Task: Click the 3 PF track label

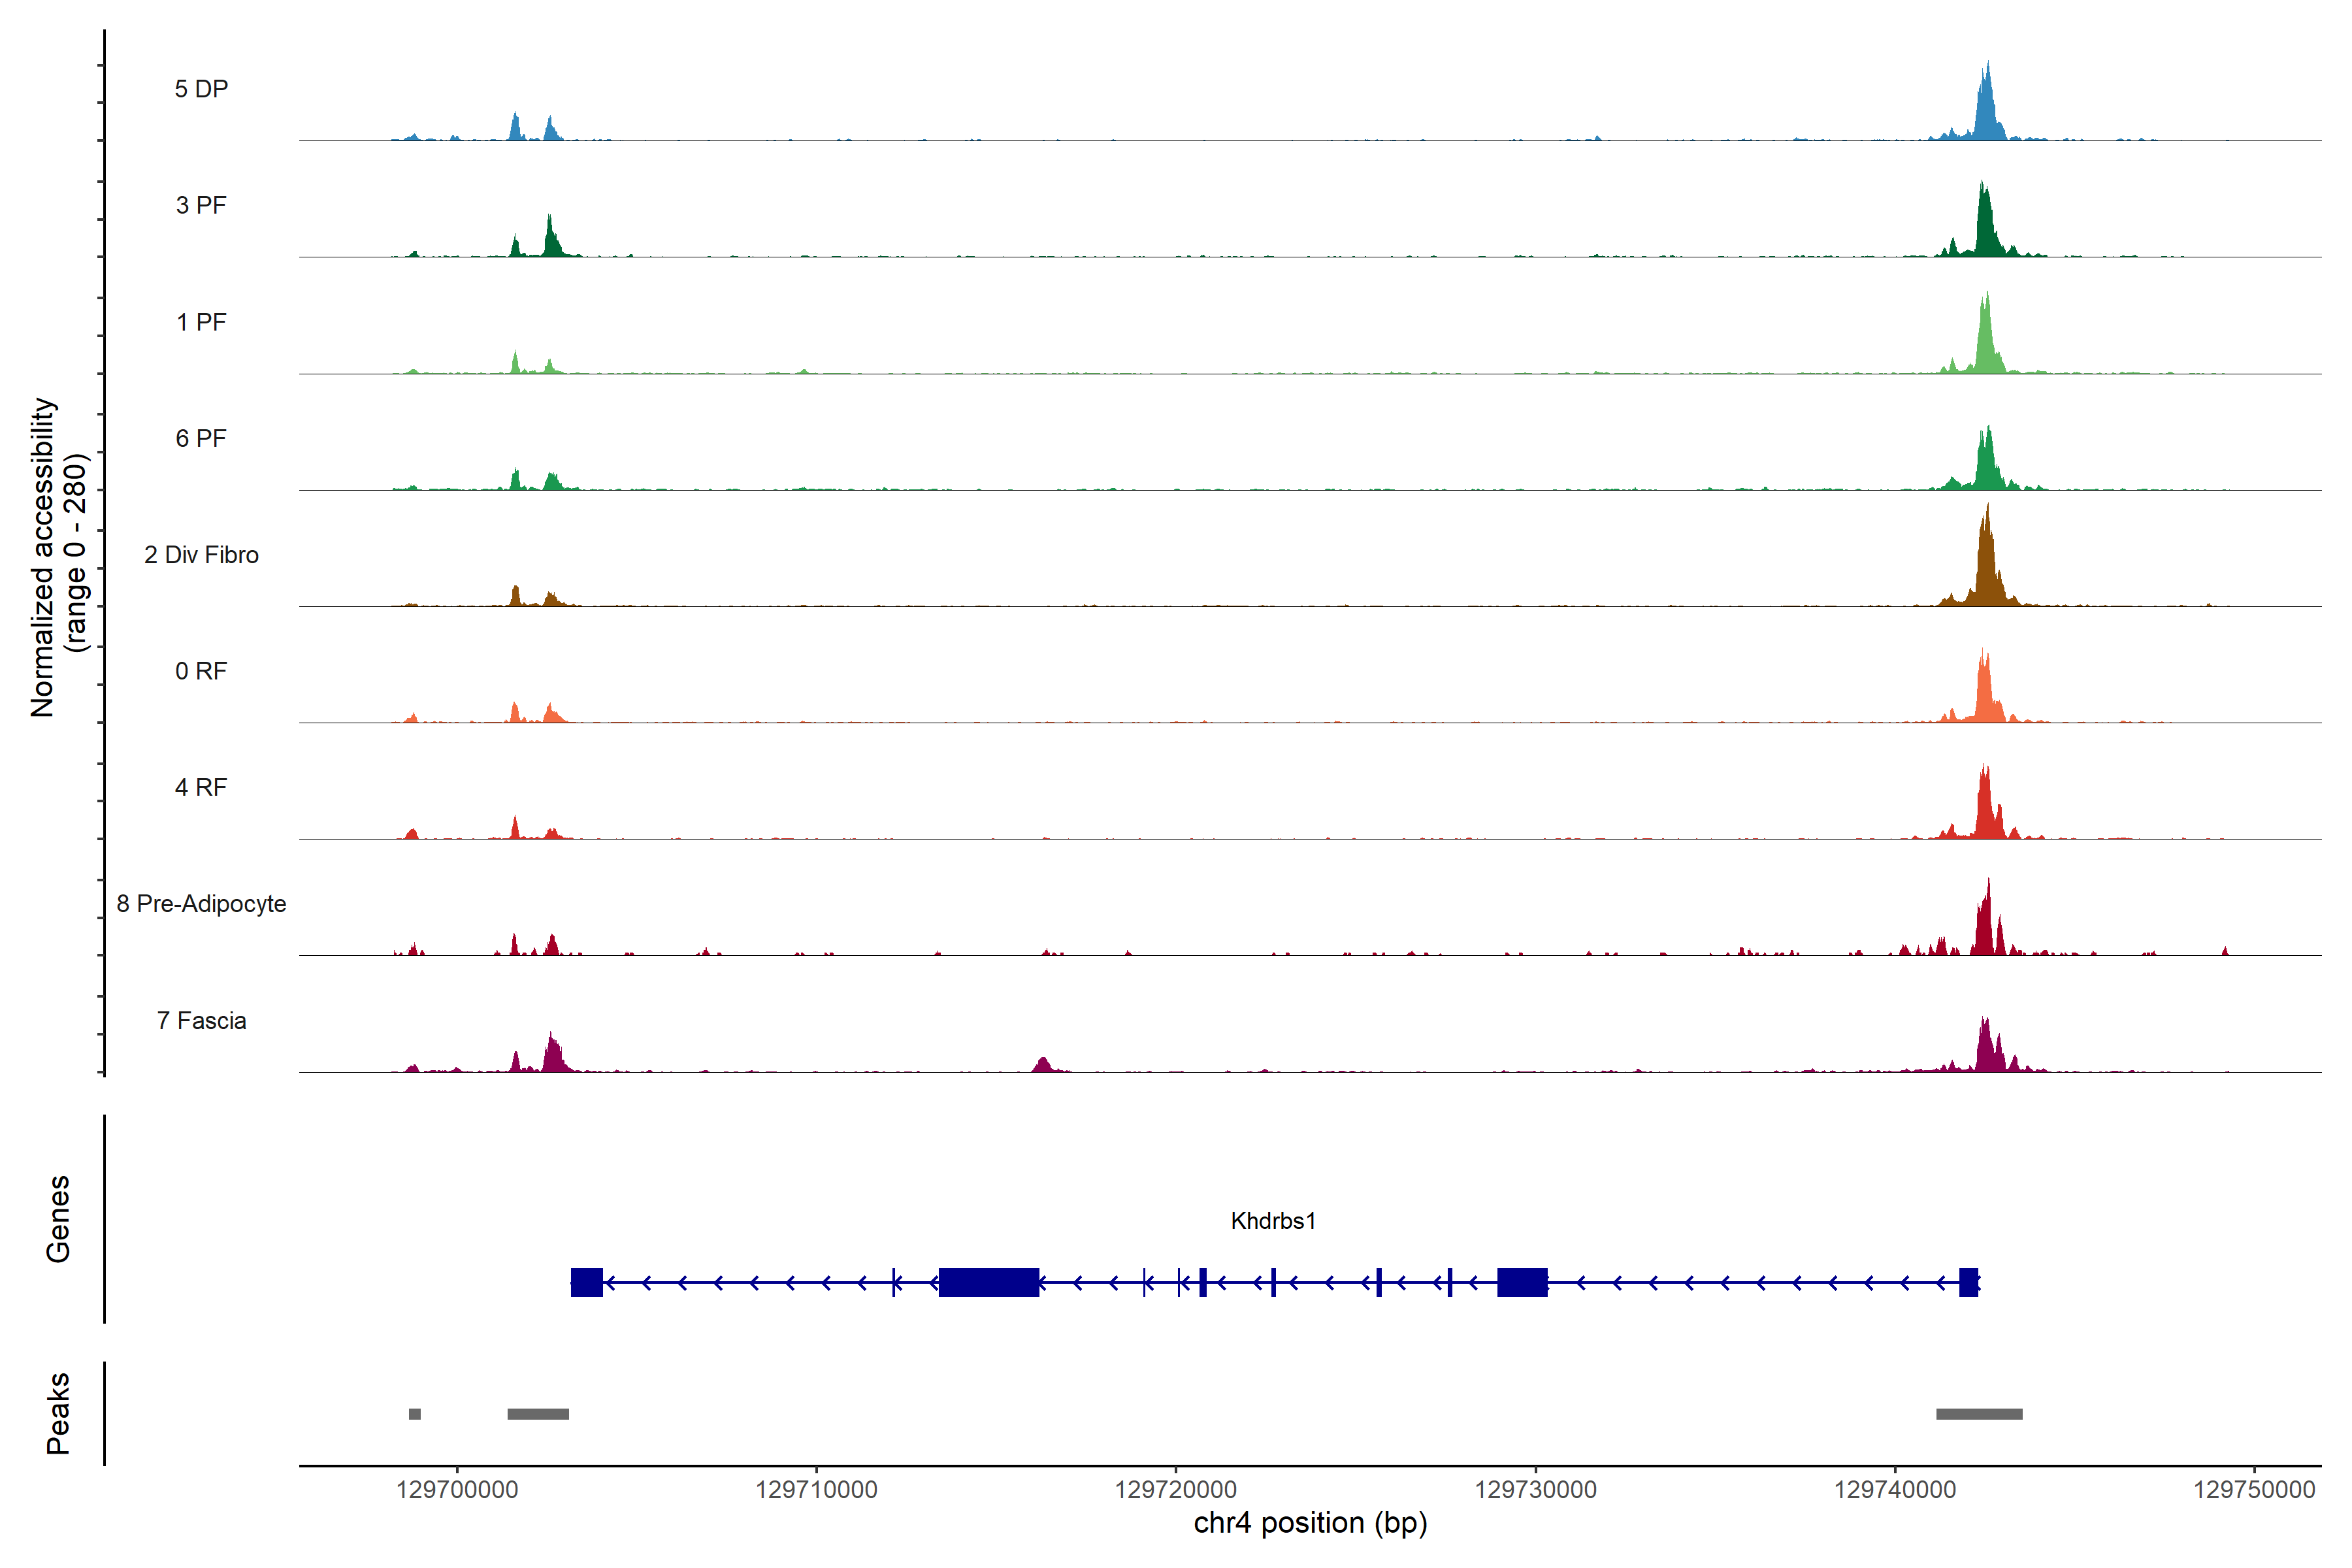Action: click(201, 205)
